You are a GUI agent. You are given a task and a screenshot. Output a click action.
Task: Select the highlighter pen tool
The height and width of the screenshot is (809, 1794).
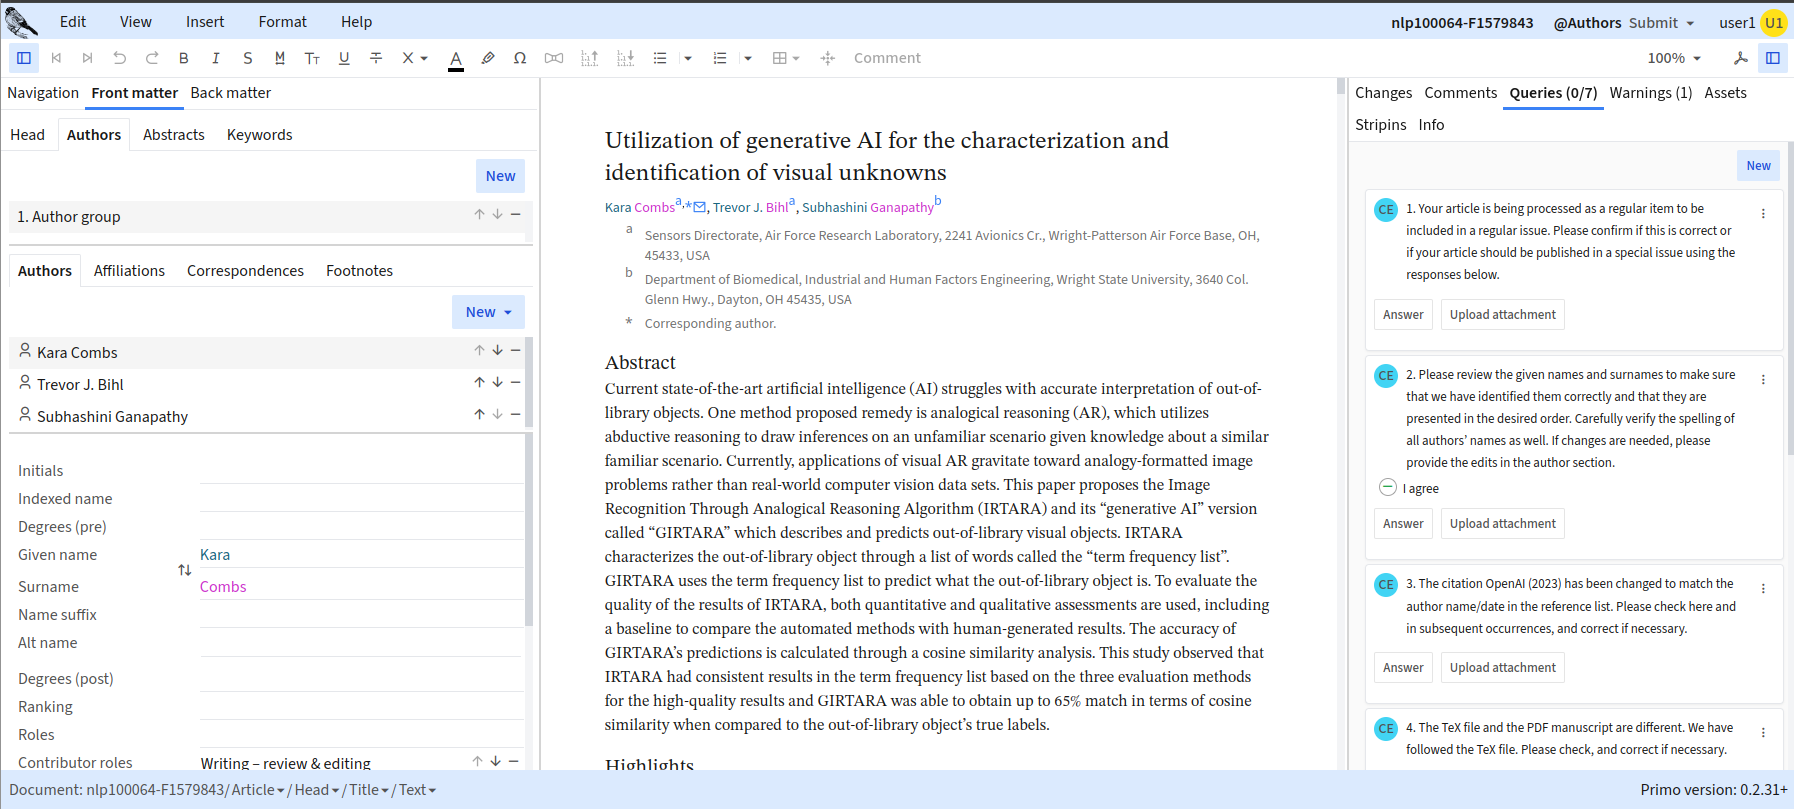click(488, 58)
